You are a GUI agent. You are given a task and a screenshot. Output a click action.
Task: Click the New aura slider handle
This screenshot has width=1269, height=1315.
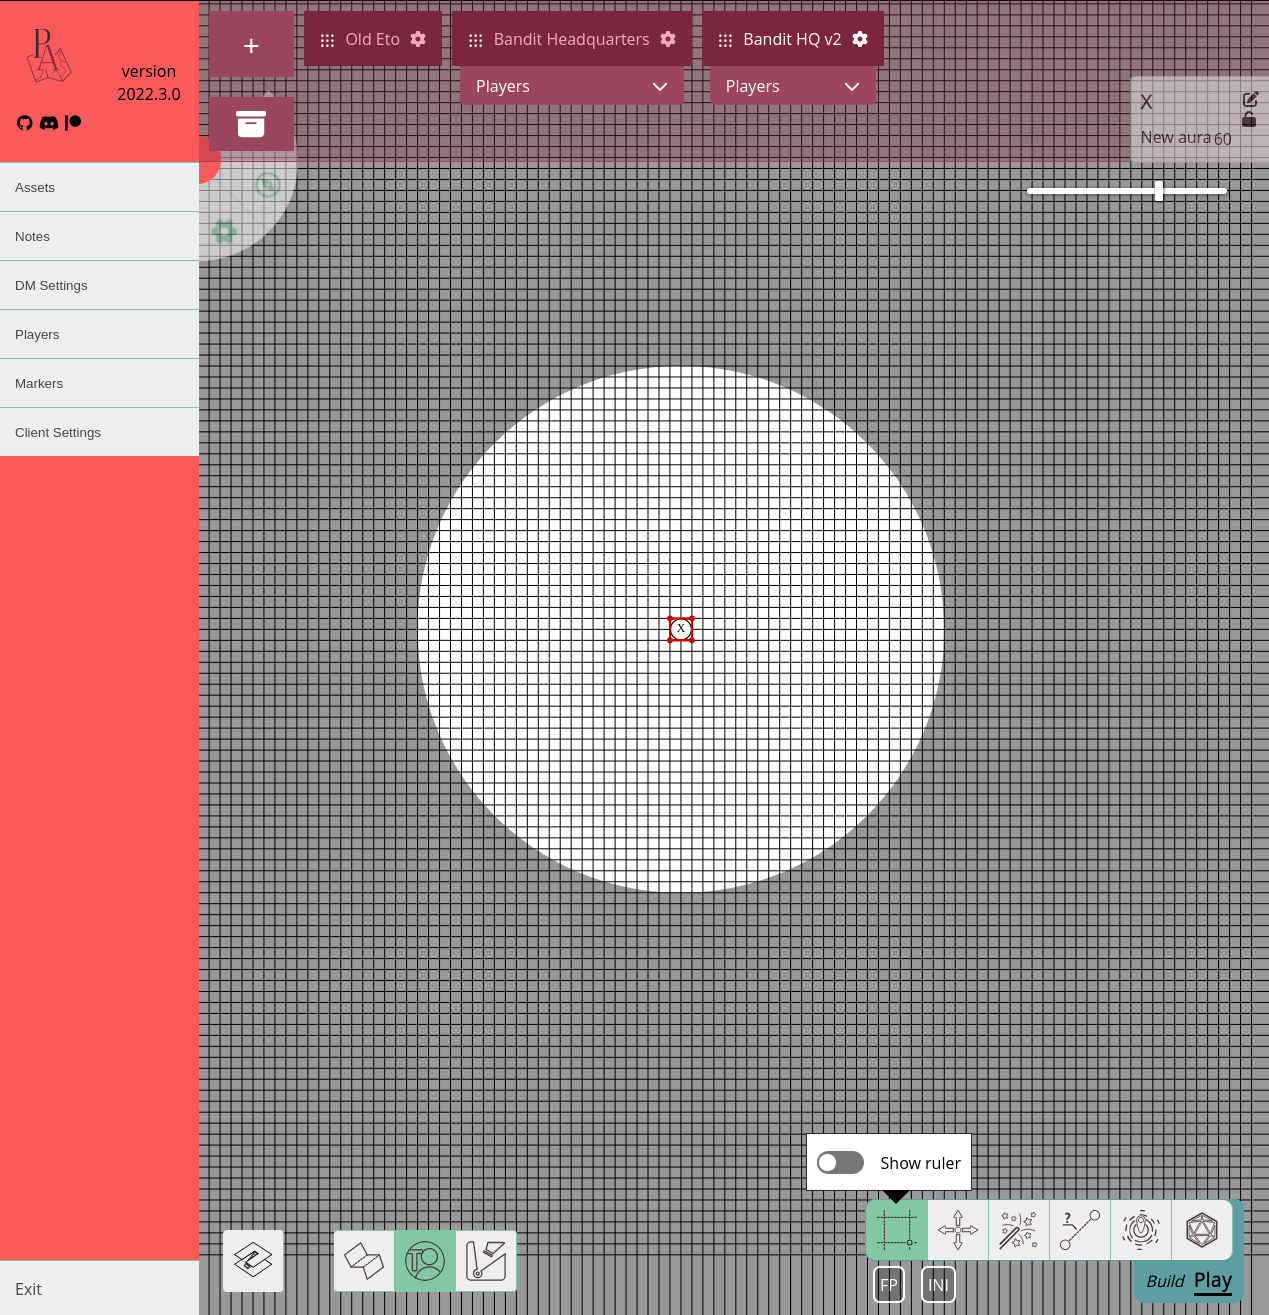(x=1159, y=190)
